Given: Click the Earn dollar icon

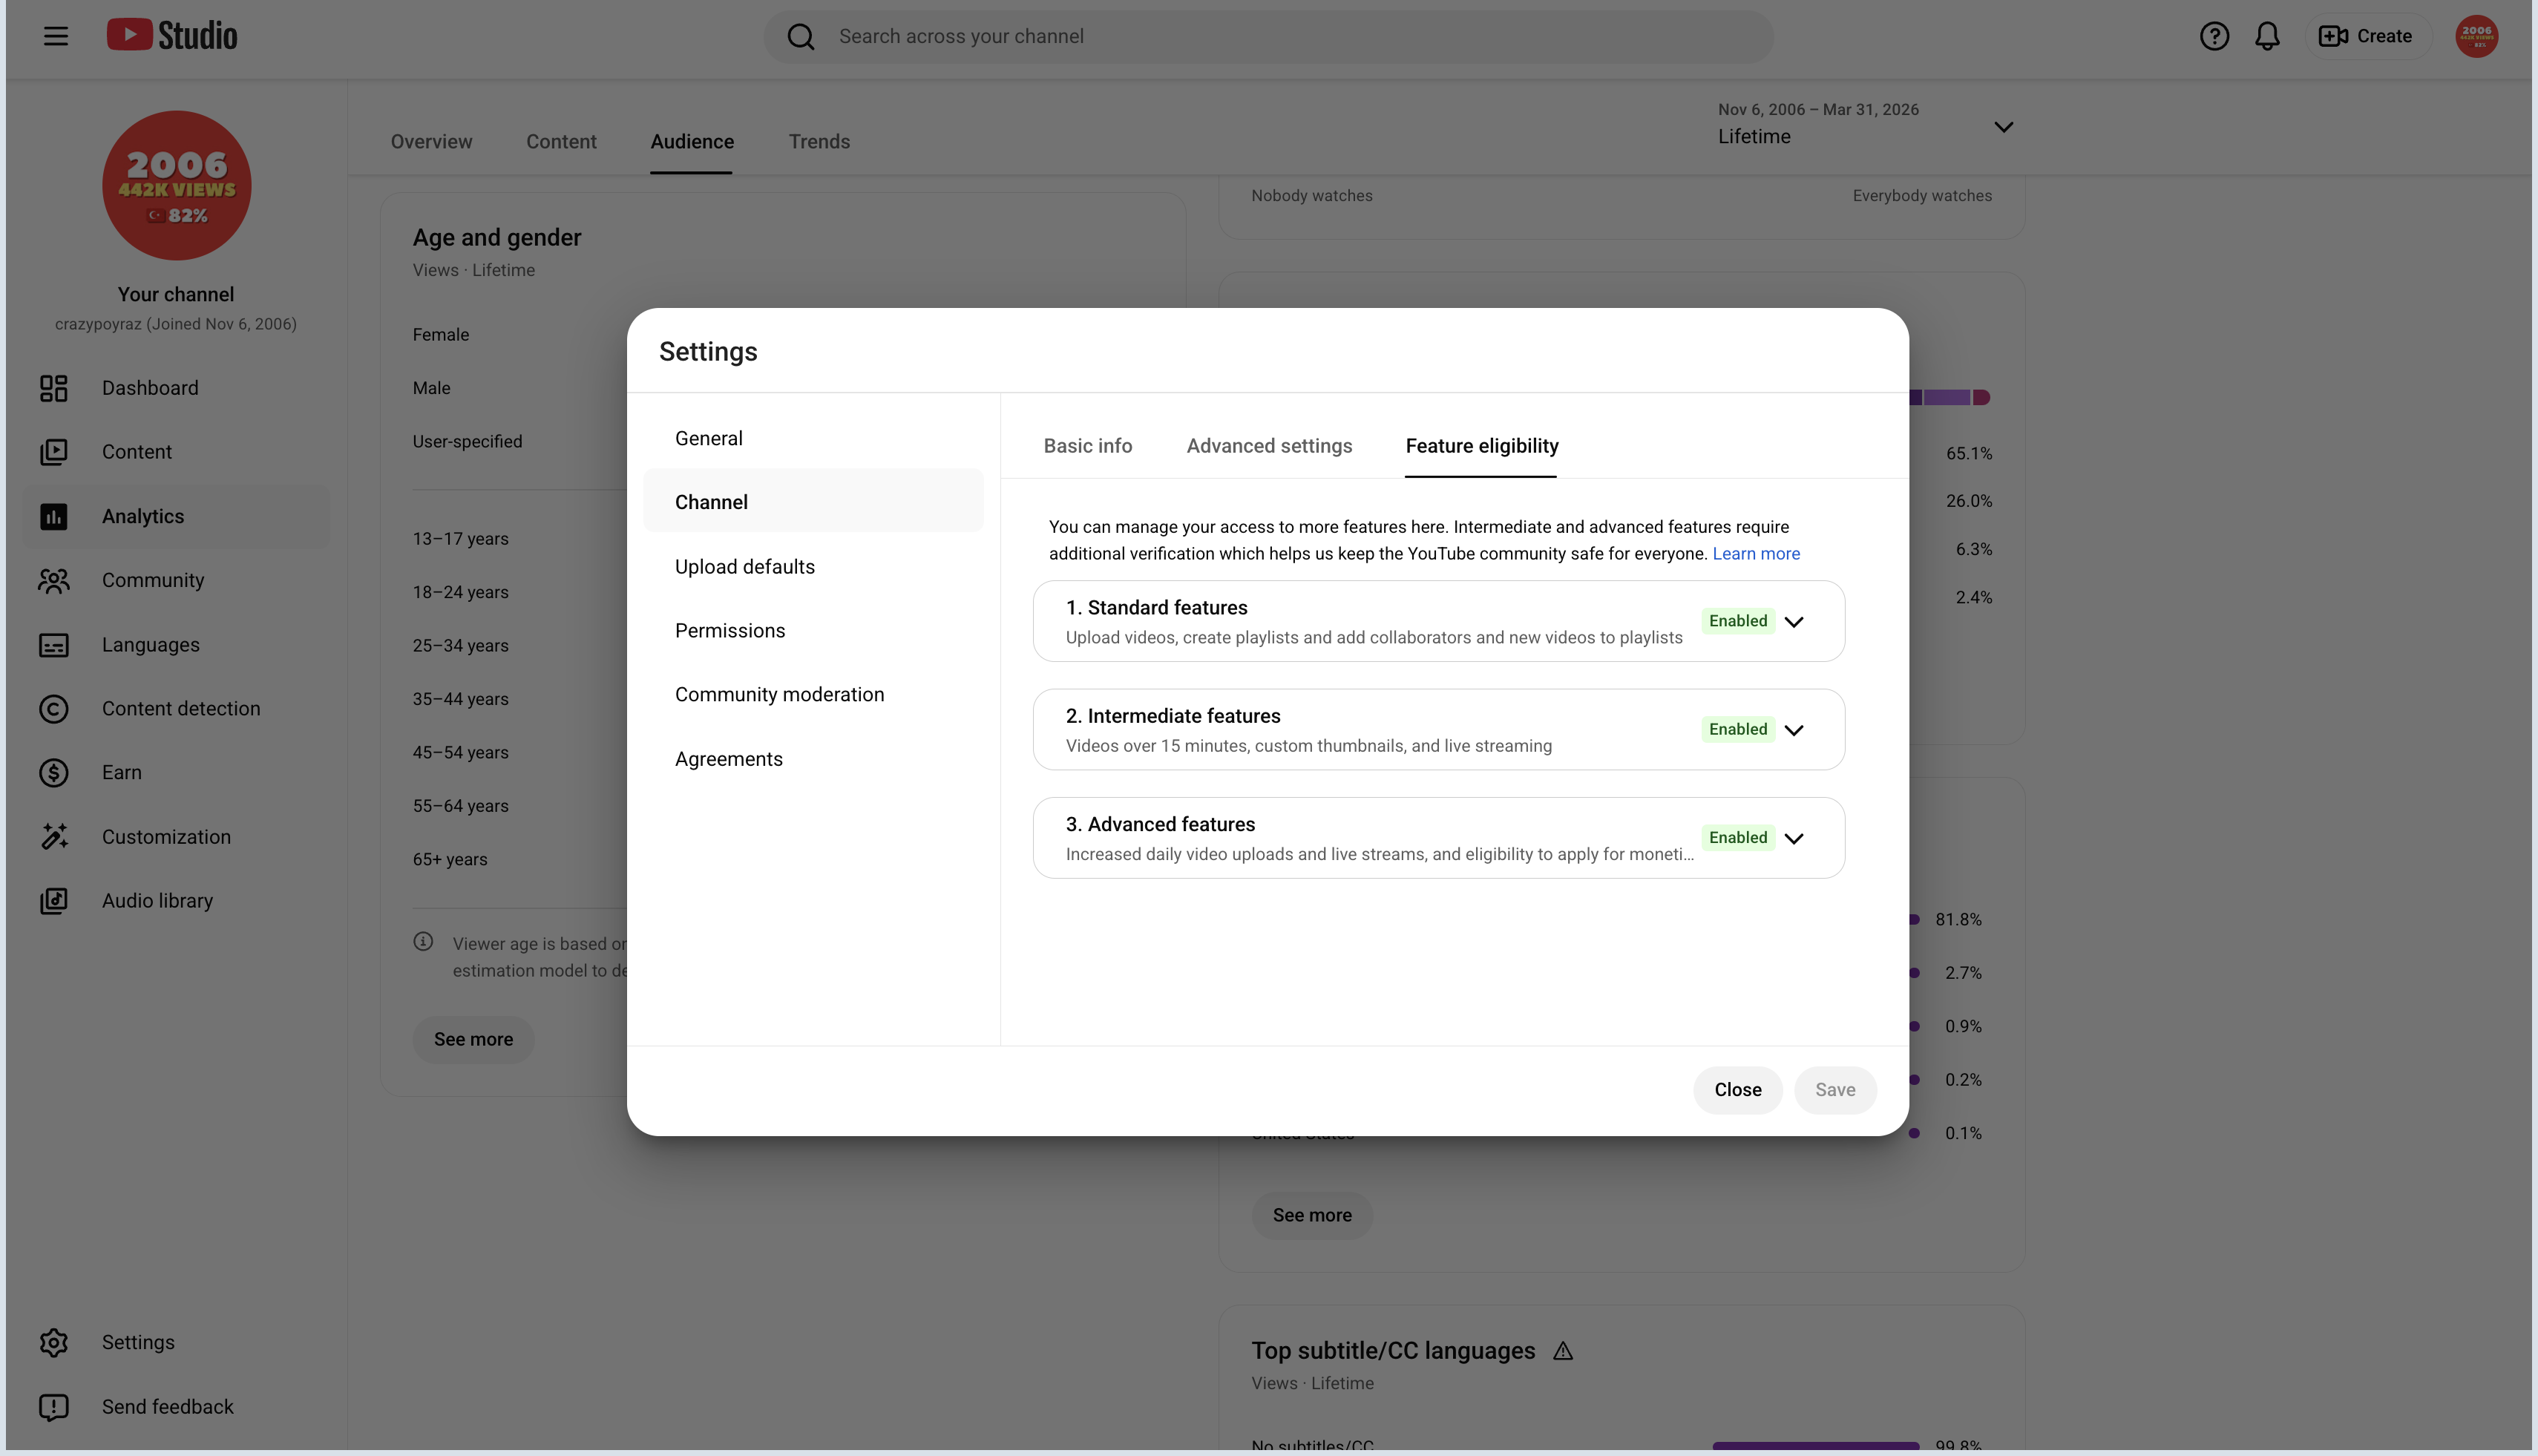Looking at the screenshot, I should click(54, 773).
